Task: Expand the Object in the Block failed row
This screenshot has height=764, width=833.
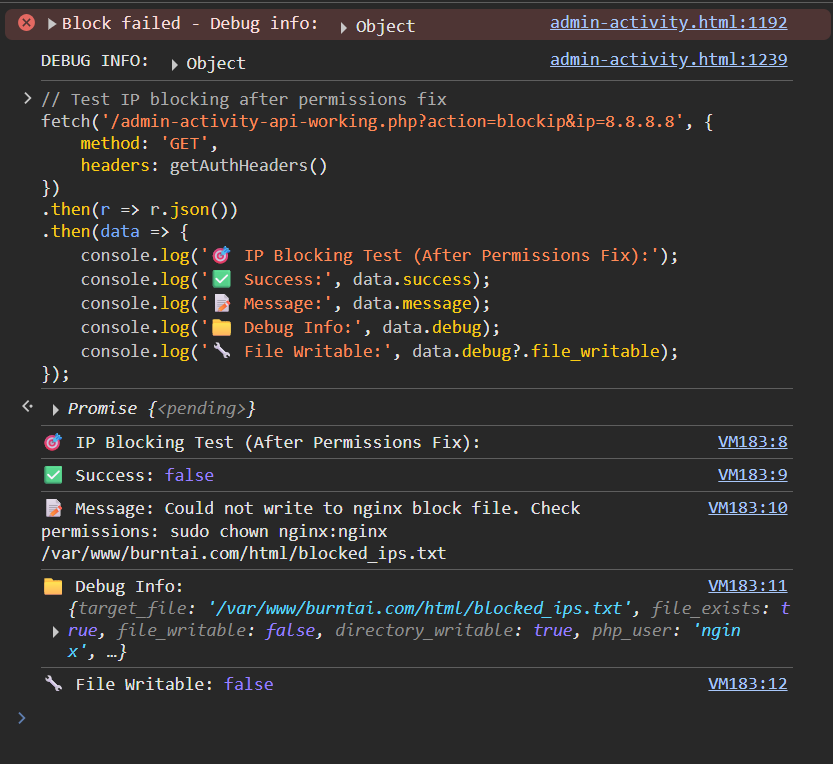Action: pos(343,27)
